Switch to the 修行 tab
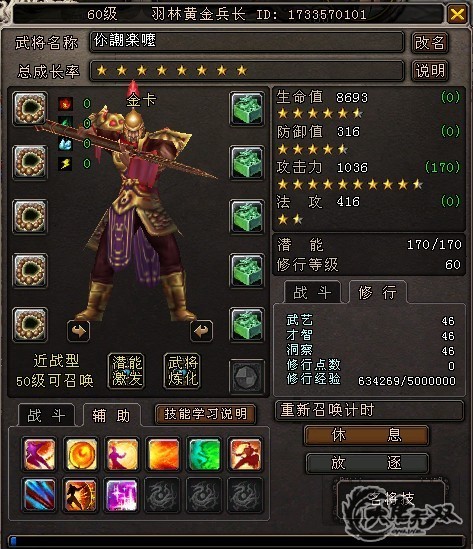 point(378,292)
